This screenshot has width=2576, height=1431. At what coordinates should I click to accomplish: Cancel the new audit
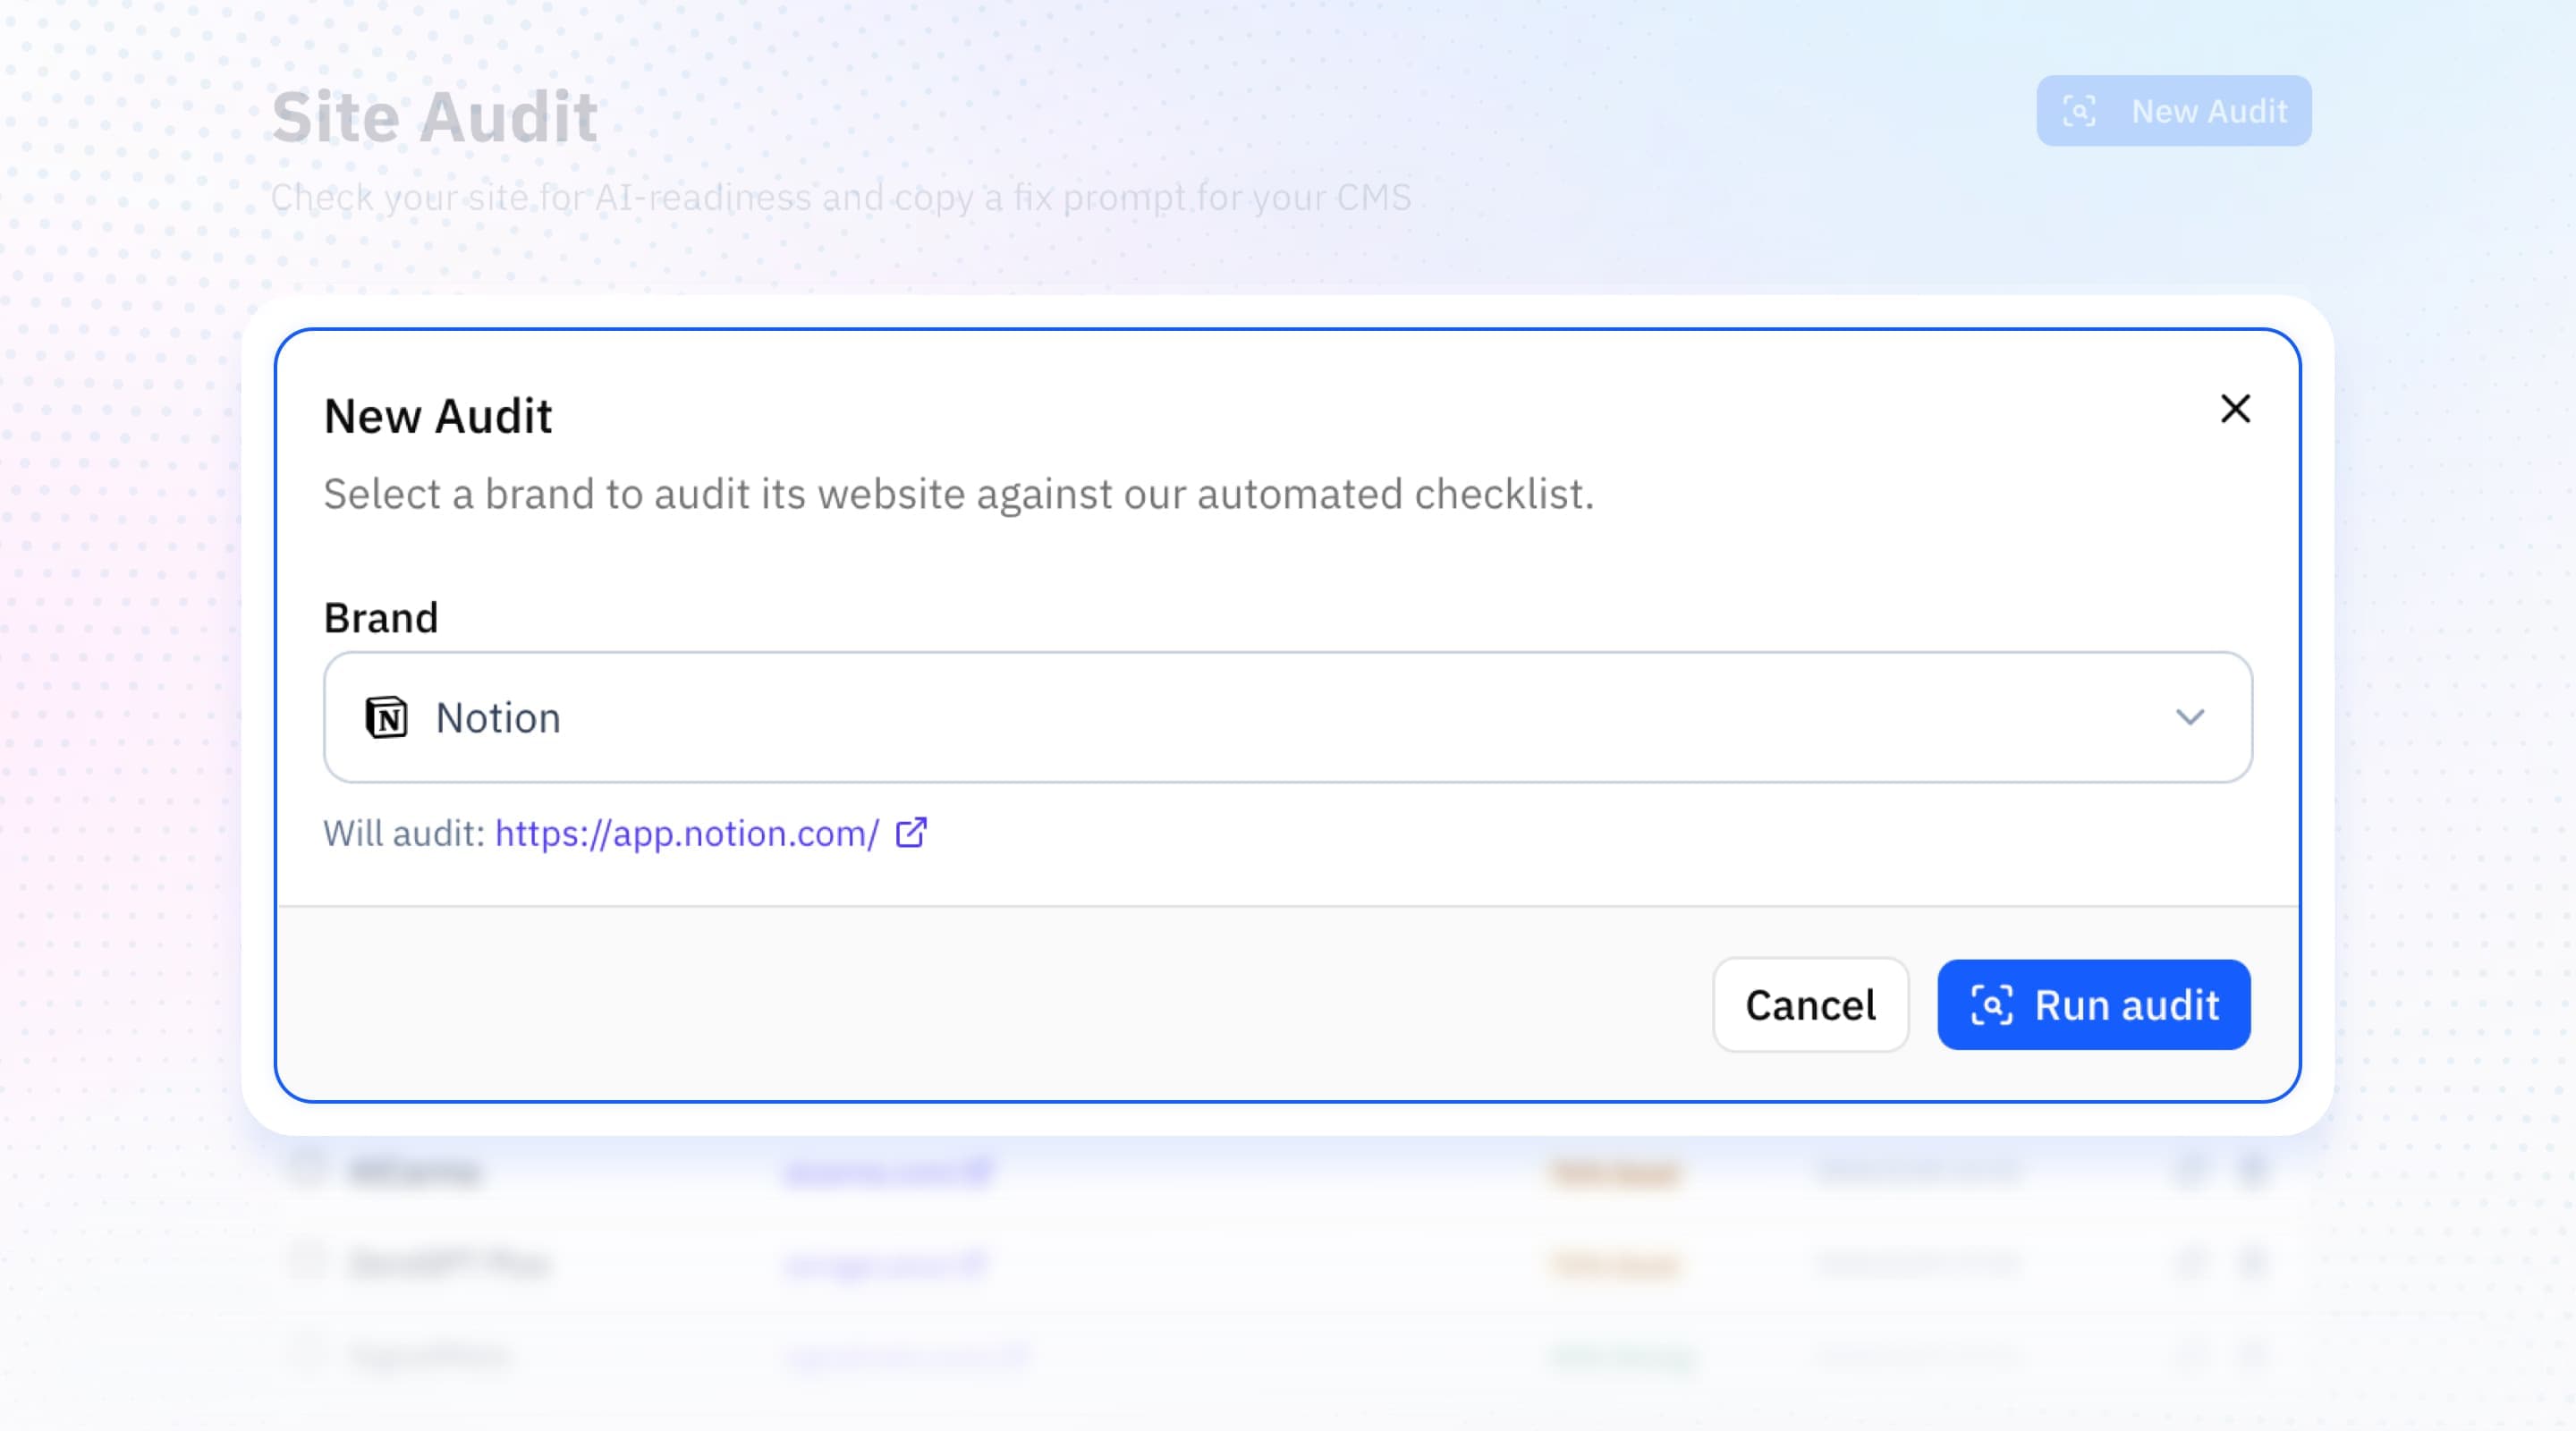[1810, 1004]
